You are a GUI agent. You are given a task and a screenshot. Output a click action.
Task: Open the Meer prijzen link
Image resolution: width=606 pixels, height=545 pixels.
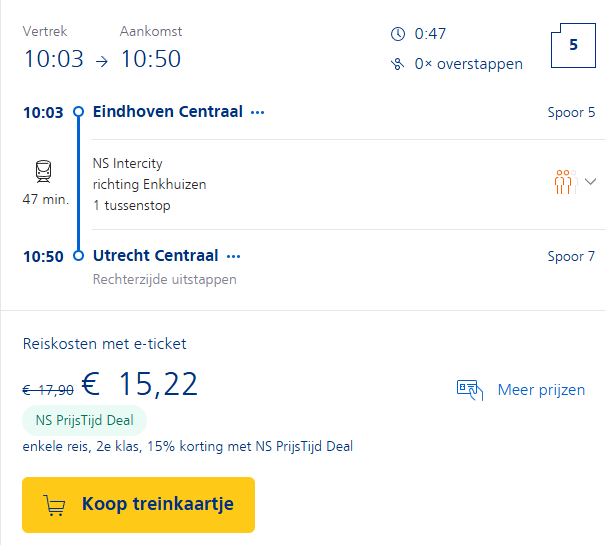tap(541, 390)
